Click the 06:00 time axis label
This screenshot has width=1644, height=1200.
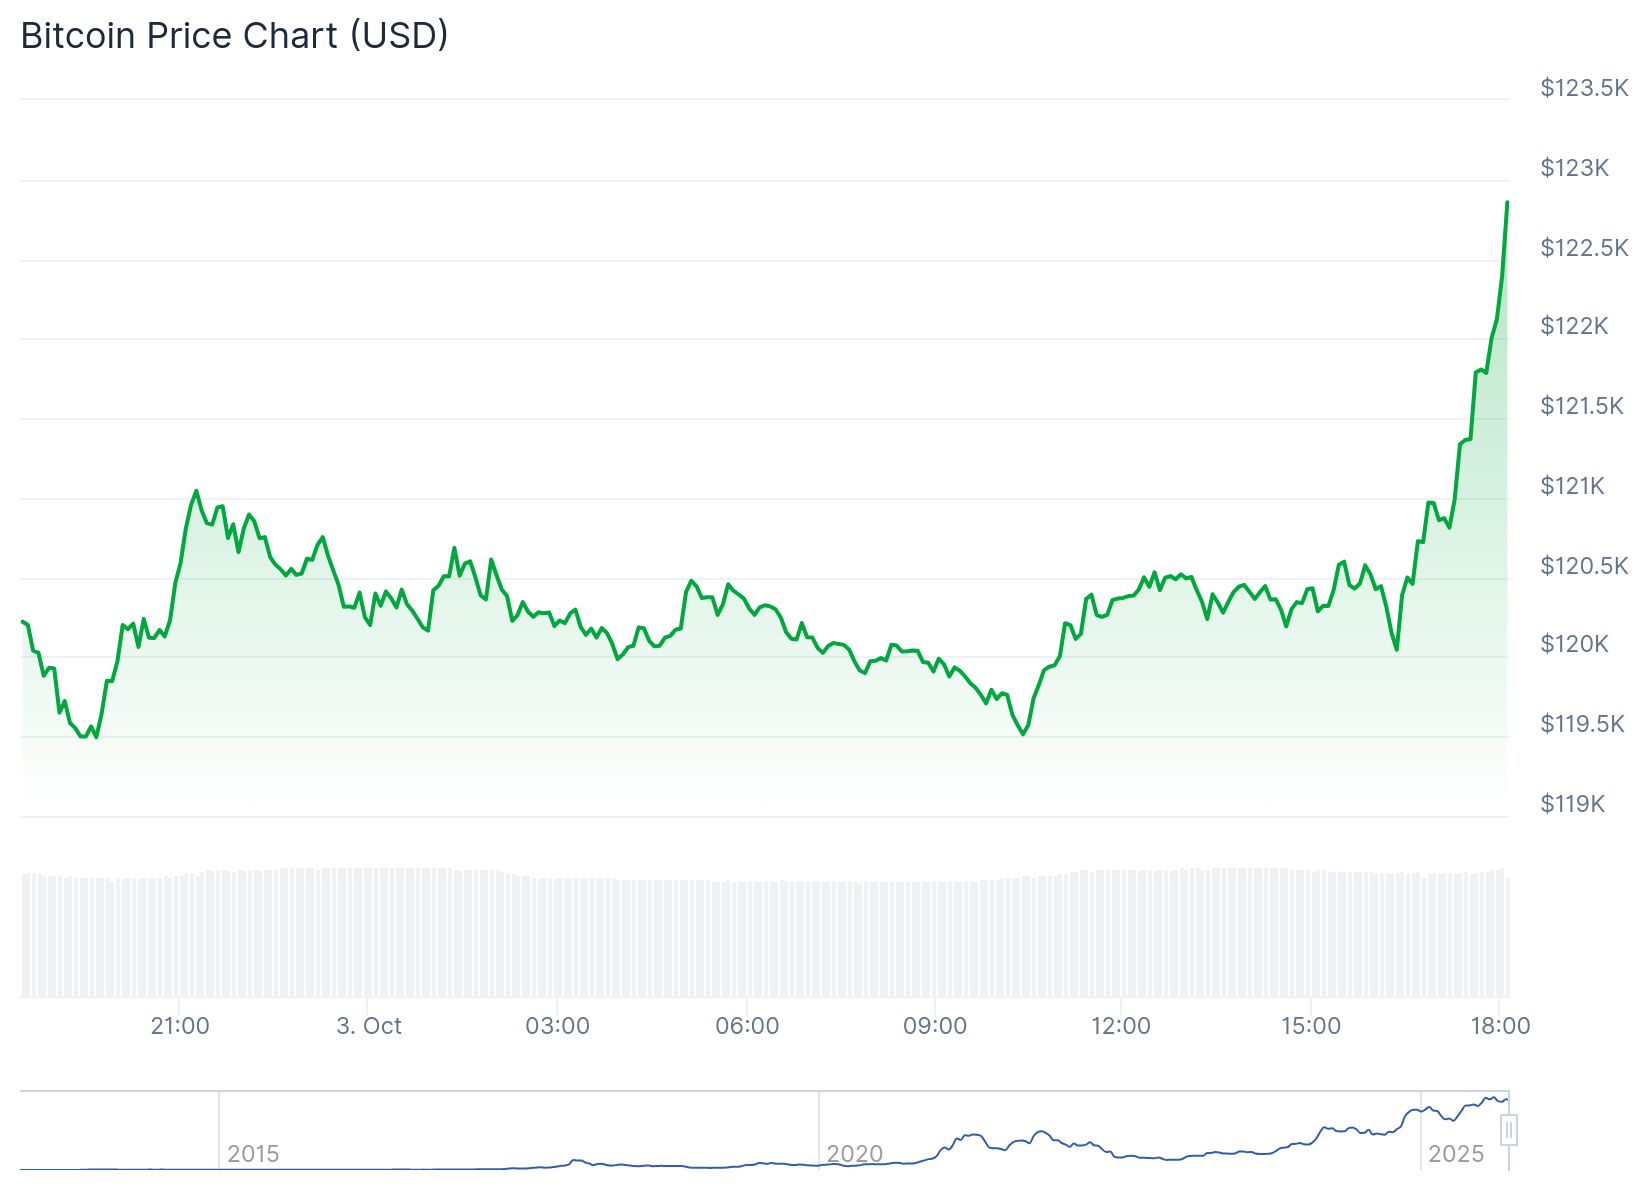[x=747, y=1026]
